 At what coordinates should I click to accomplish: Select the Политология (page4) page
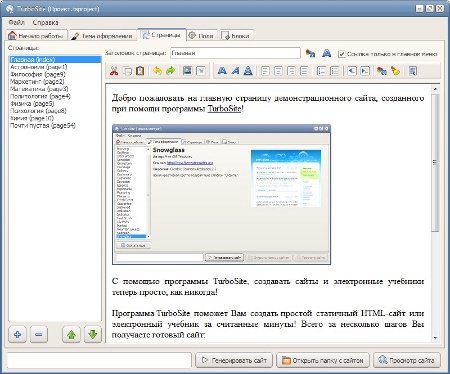(55, 96)
